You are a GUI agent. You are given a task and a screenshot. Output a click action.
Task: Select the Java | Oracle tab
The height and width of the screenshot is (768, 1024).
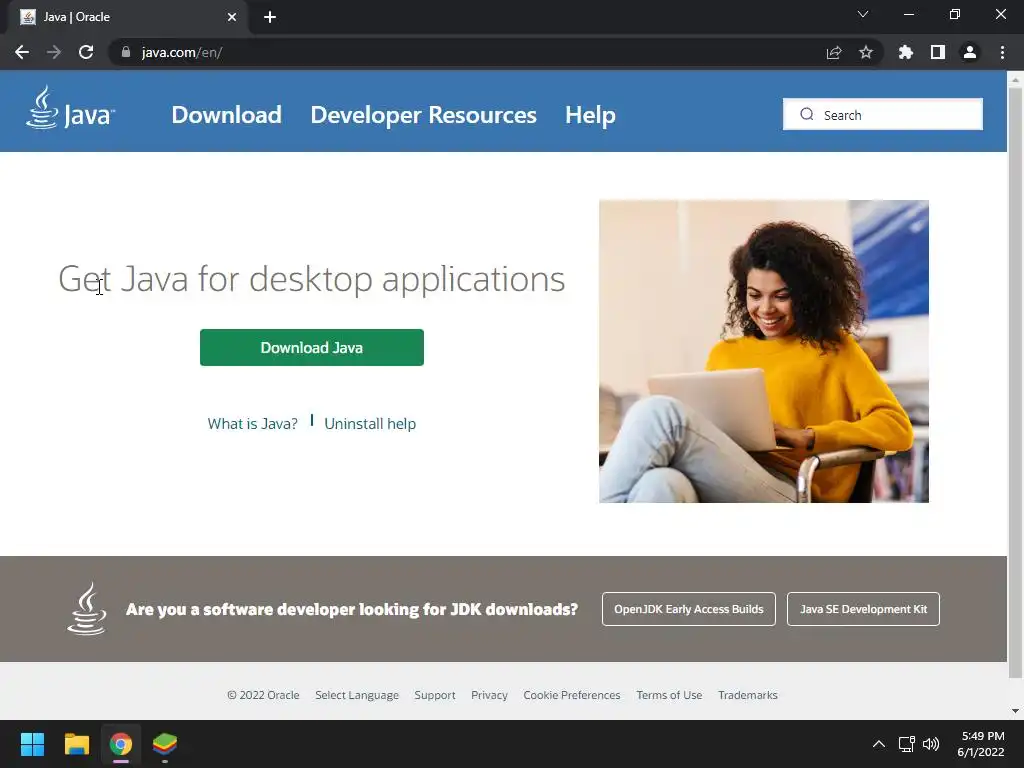coord(127,17)
